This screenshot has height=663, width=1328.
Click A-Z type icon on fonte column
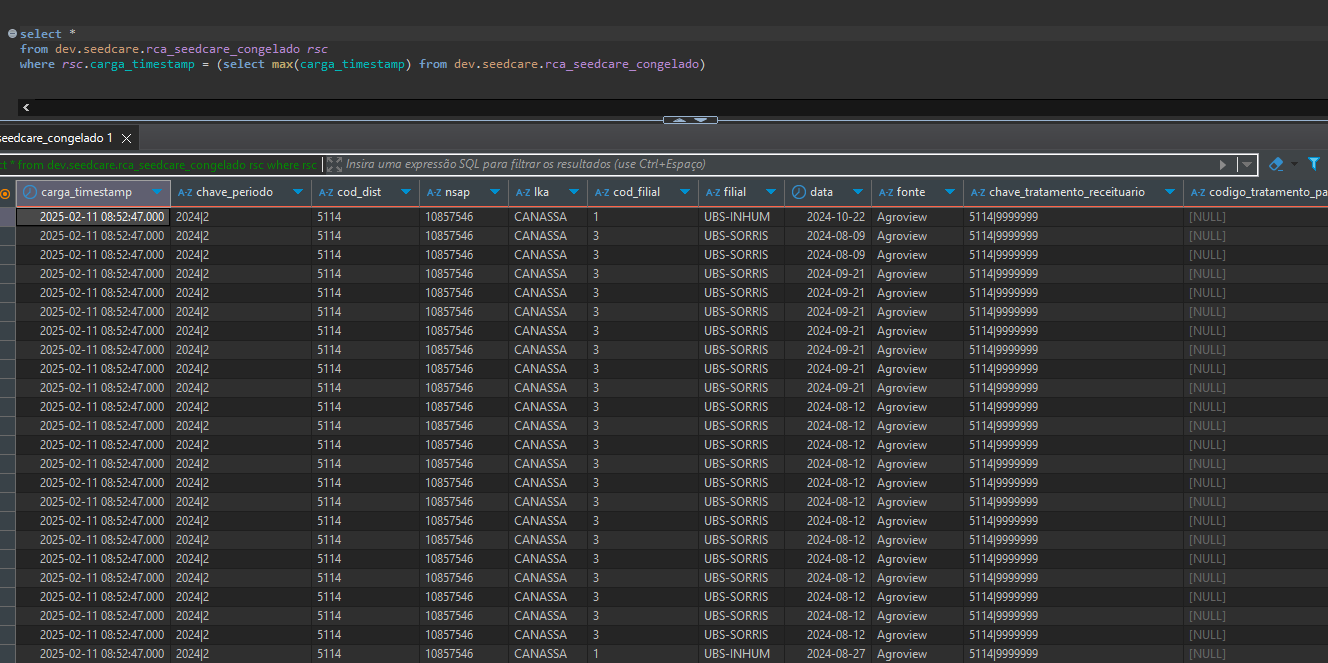(x=886, y=192)
